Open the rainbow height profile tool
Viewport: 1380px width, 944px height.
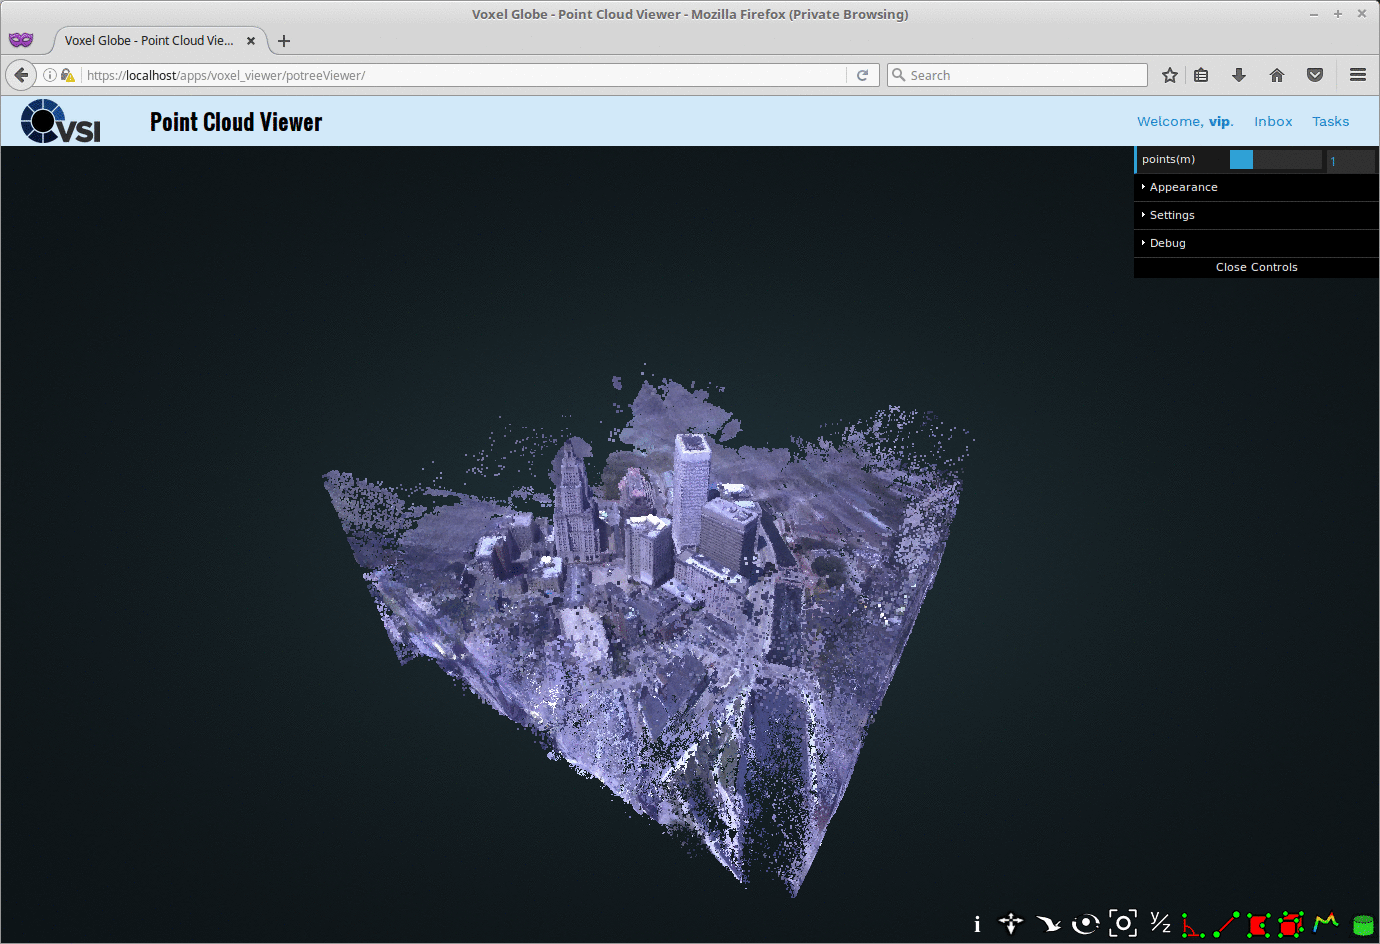[x=1326, y=922]
